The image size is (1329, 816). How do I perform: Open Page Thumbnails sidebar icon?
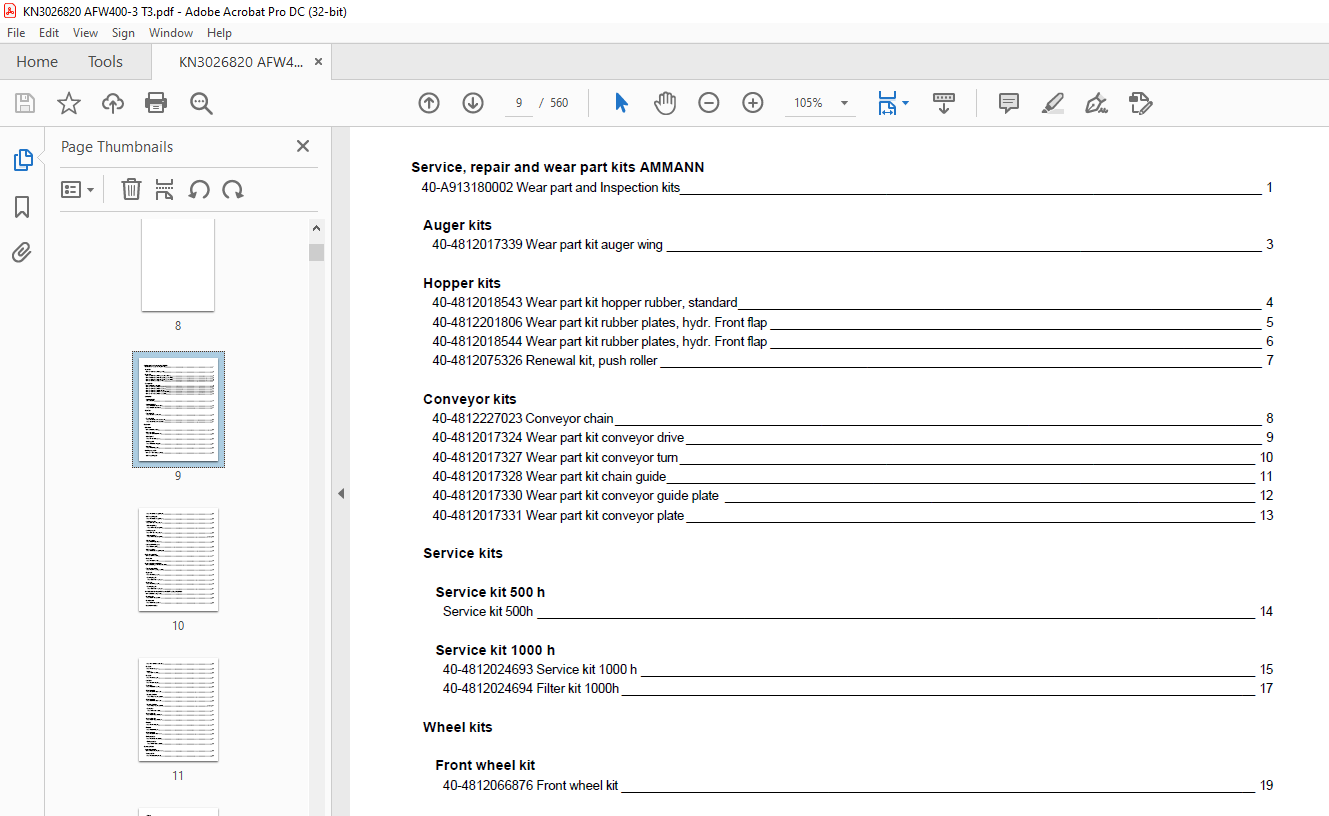click(x=22, y=160)
